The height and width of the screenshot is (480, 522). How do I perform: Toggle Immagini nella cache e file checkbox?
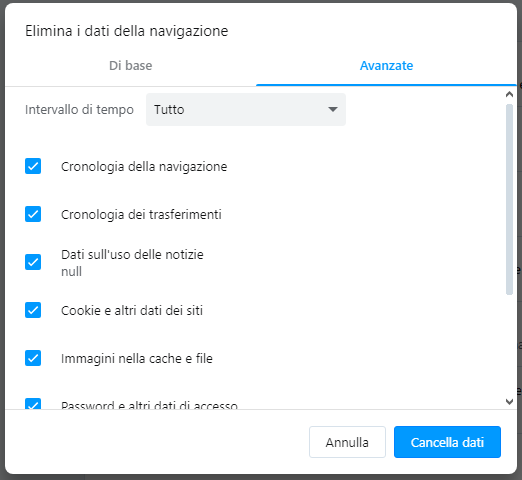33,358
